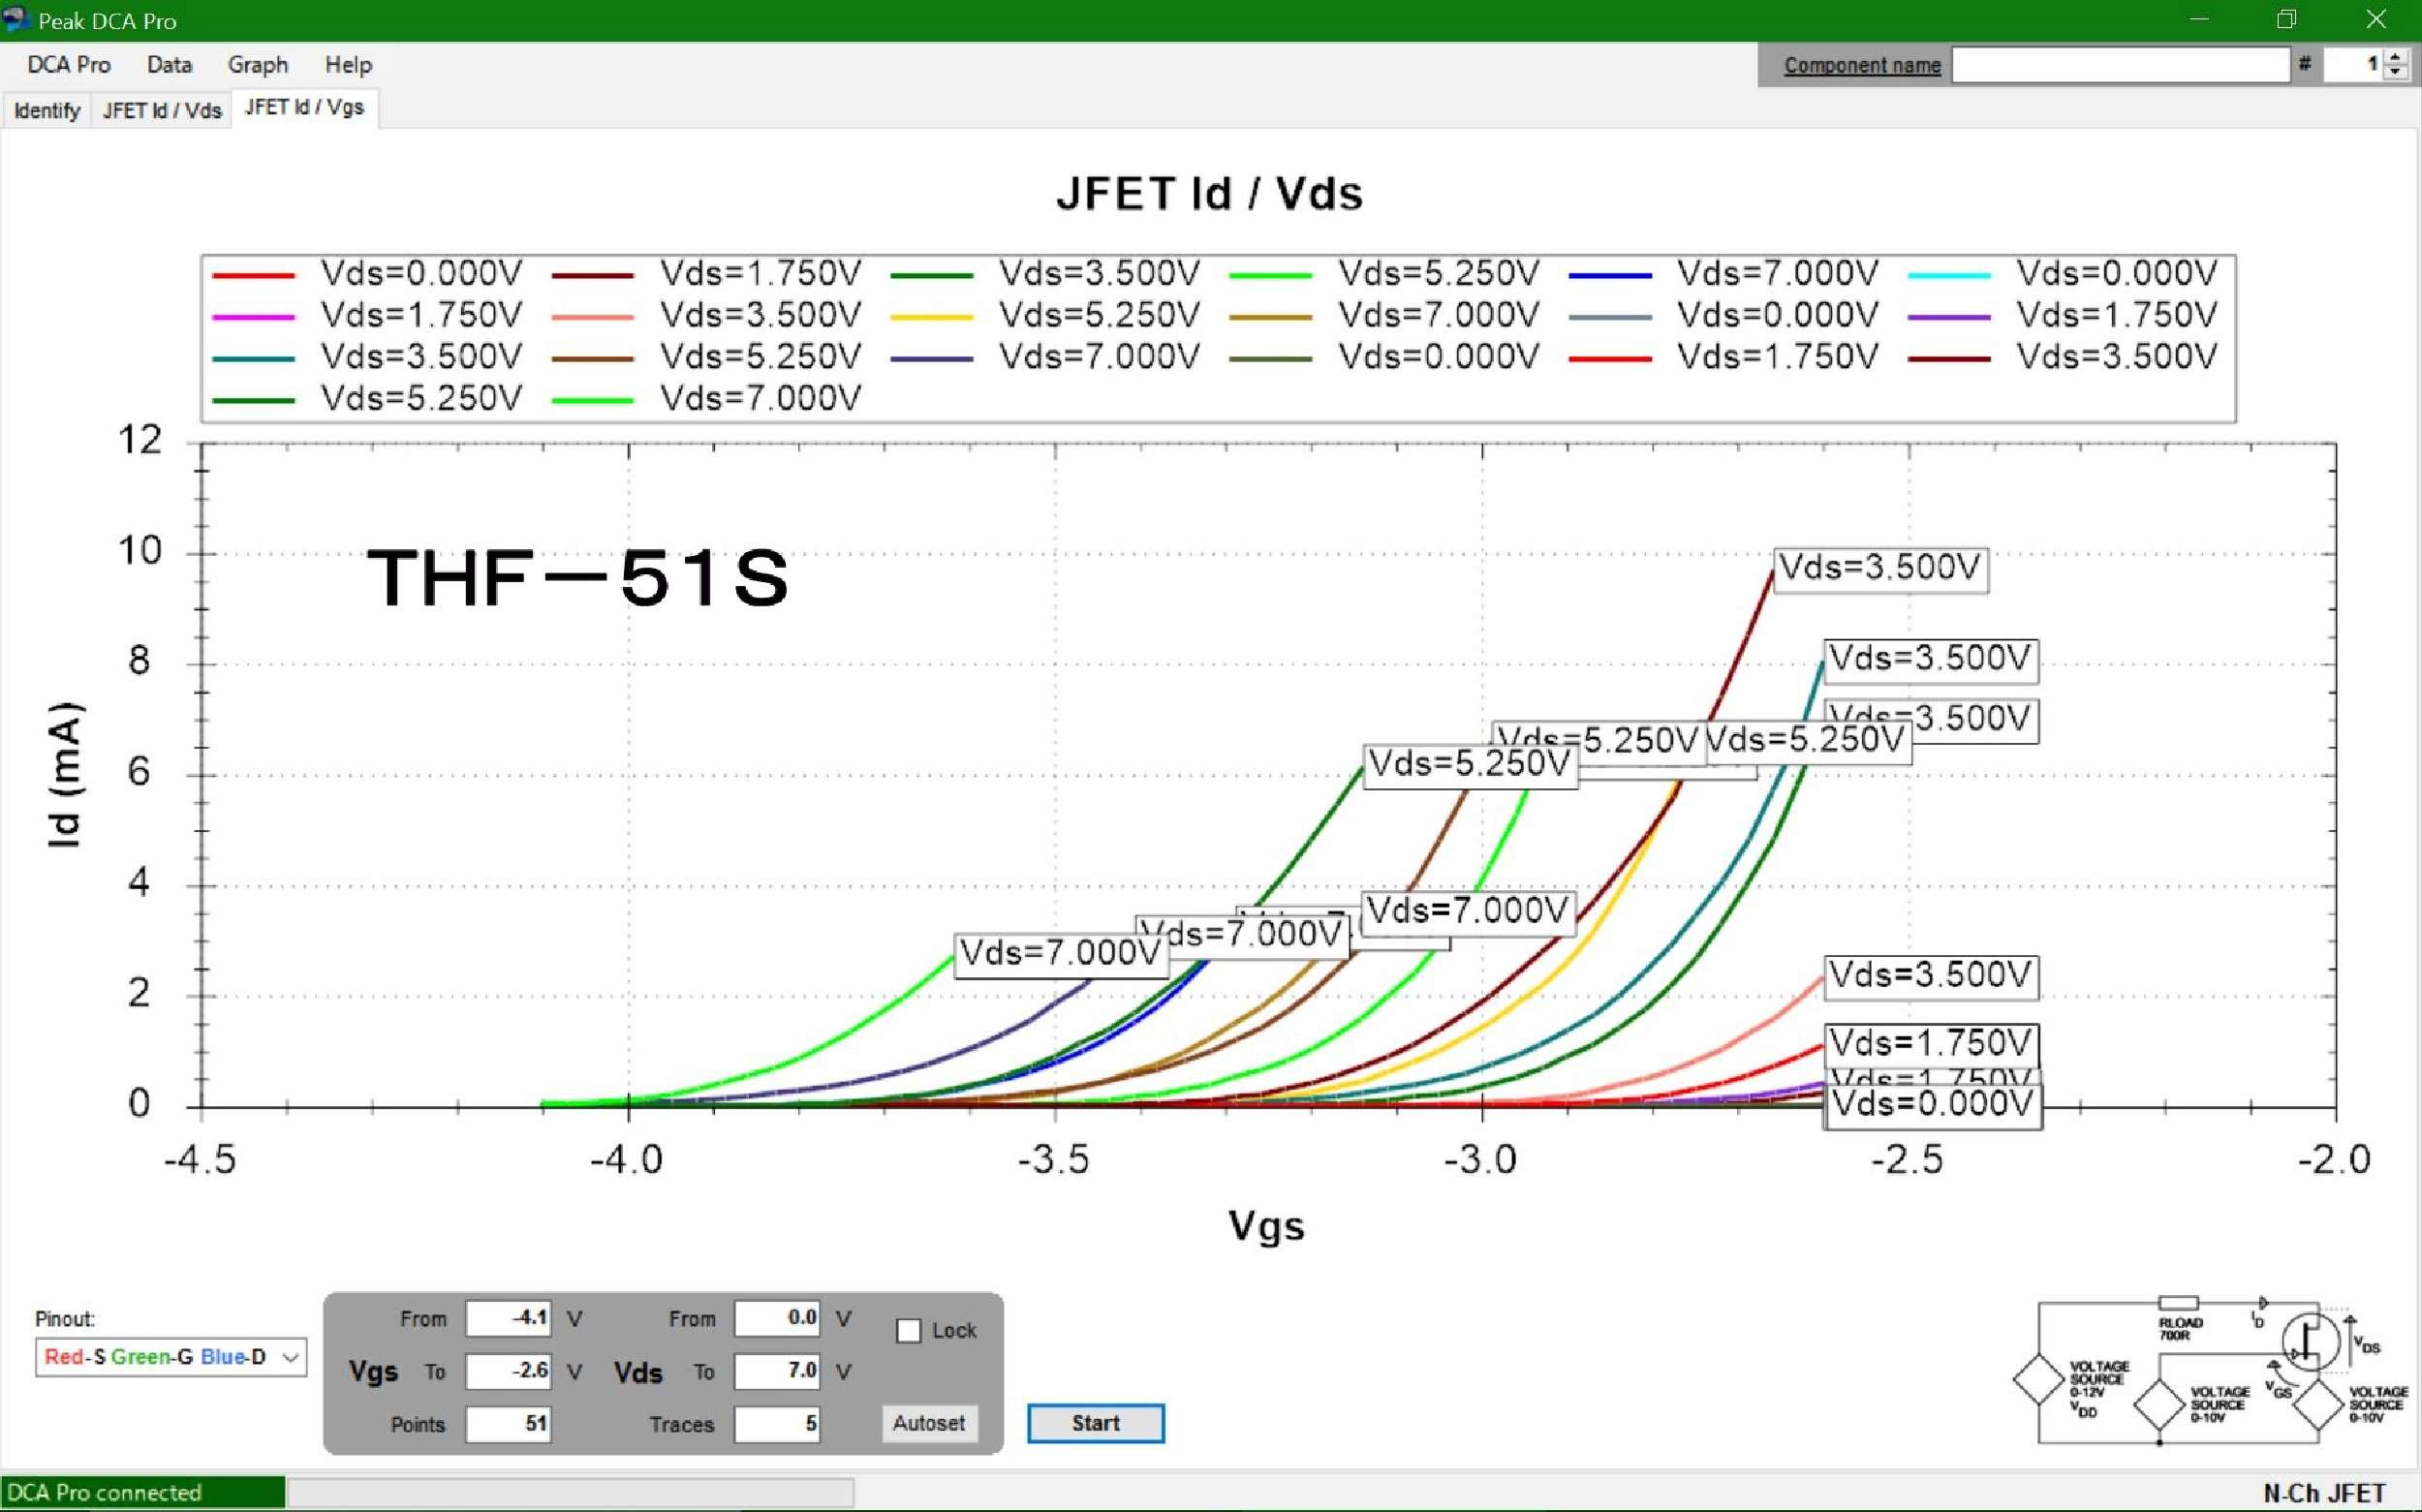Screen dimensions: 2422x1512
Task: Click the blue Vds=7.000V legend swatch
Action: click(x=1609, y=274)
